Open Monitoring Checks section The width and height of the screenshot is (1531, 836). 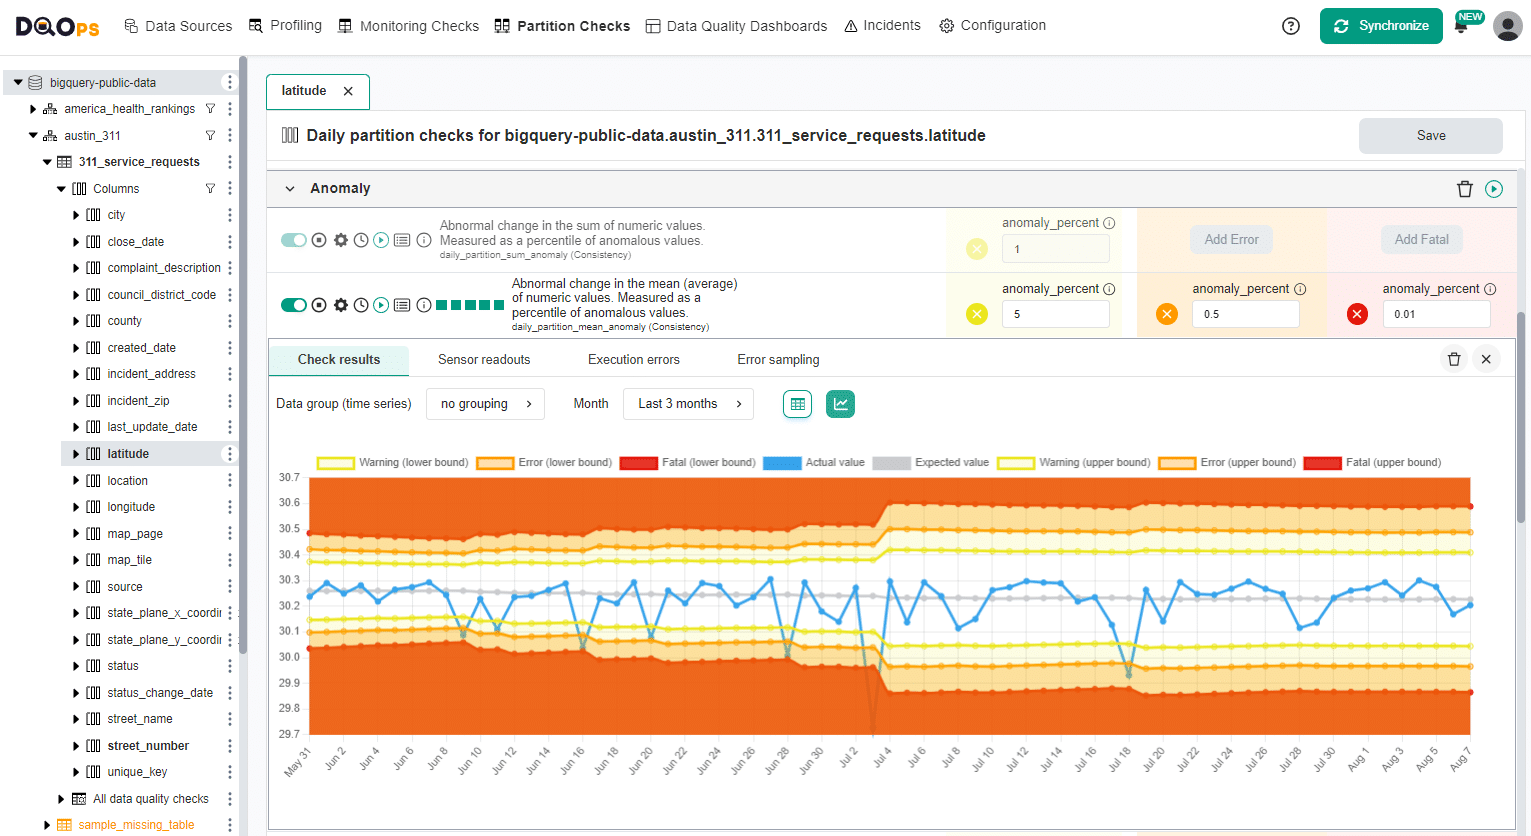408,26
